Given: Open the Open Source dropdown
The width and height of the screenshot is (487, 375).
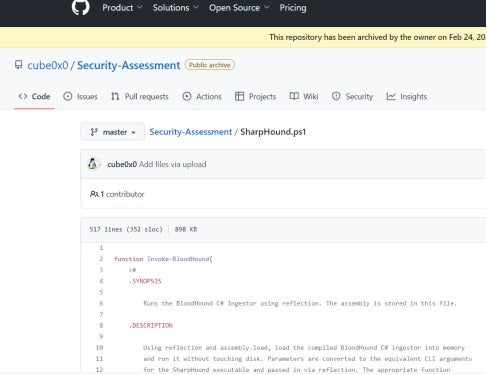Looking at the screenshot, I should pos(239,8).
